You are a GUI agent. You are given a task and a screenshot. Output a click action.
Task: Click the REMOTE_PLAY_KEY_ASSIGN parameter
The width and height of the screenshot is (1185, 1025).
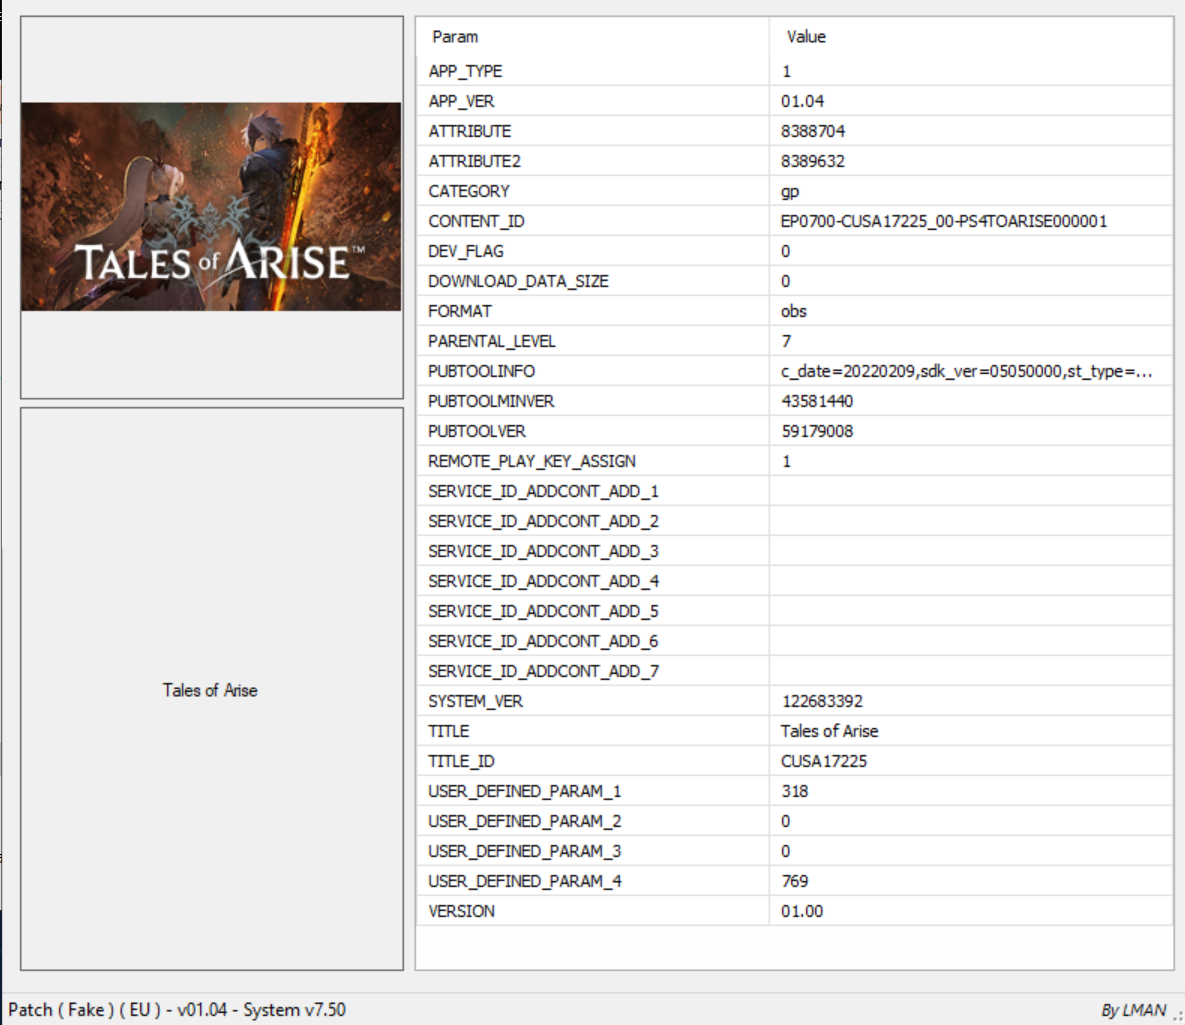[532, 461]
